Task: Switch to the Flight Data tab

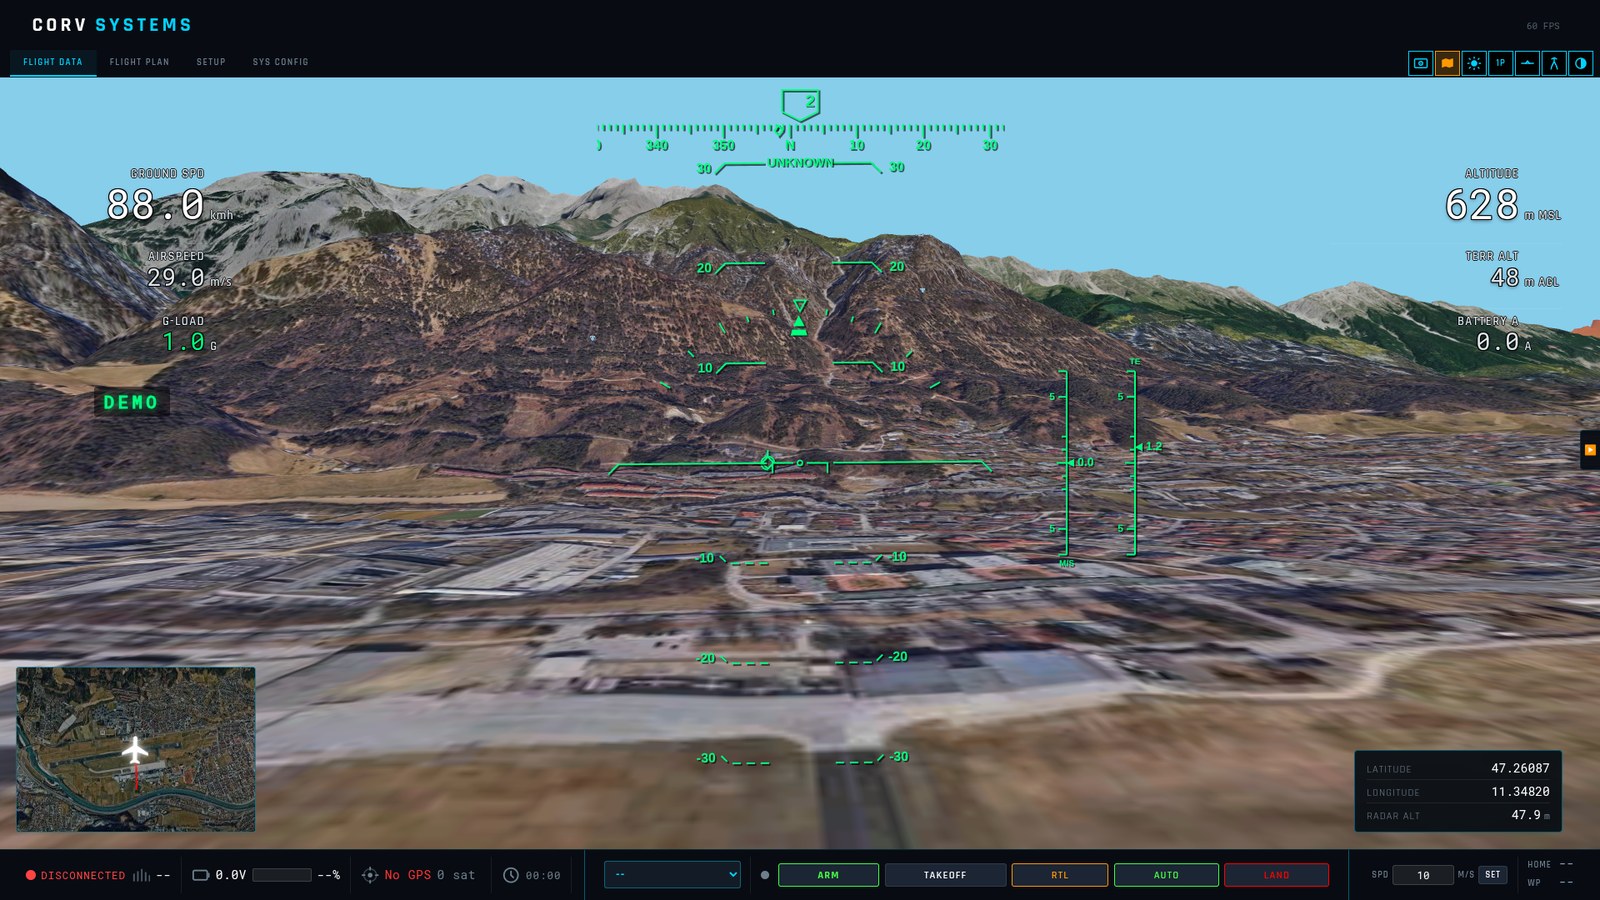Action: [53, 62]
